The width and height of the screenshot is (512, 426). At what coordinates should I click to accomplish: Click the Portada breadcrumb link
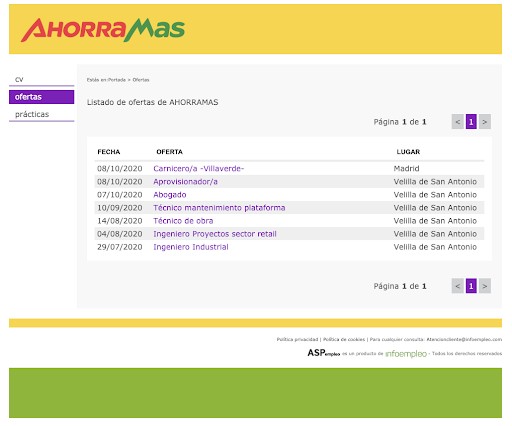(x=117, y=80)
